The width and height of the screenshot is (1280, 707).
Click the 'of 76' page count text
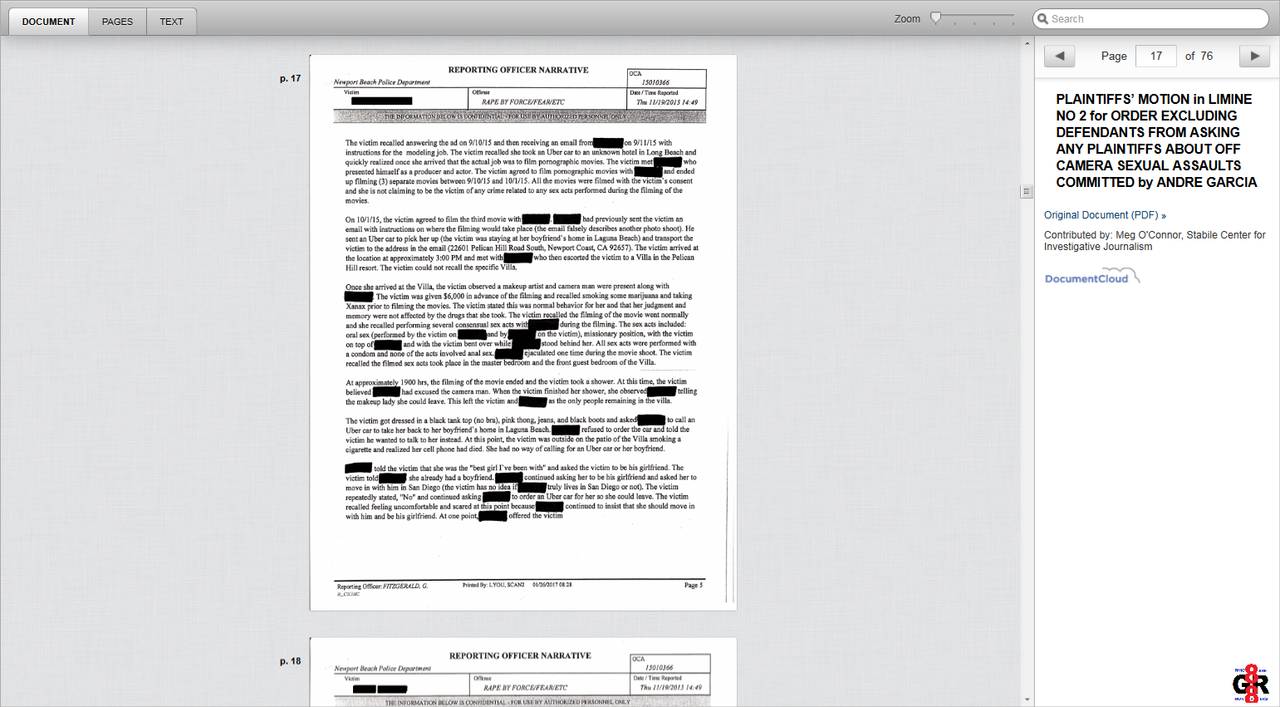pyautogui.click(x=1199, y=56)
